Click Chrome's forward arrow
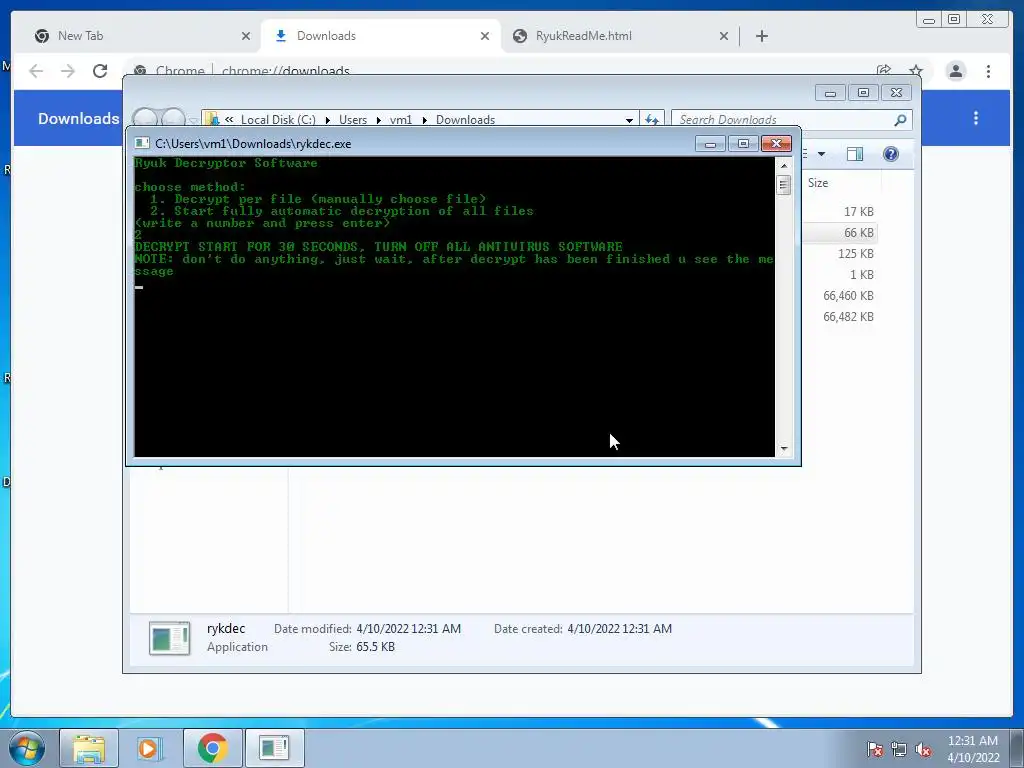This screenshot has height=768, width=1024. [68, 71]
